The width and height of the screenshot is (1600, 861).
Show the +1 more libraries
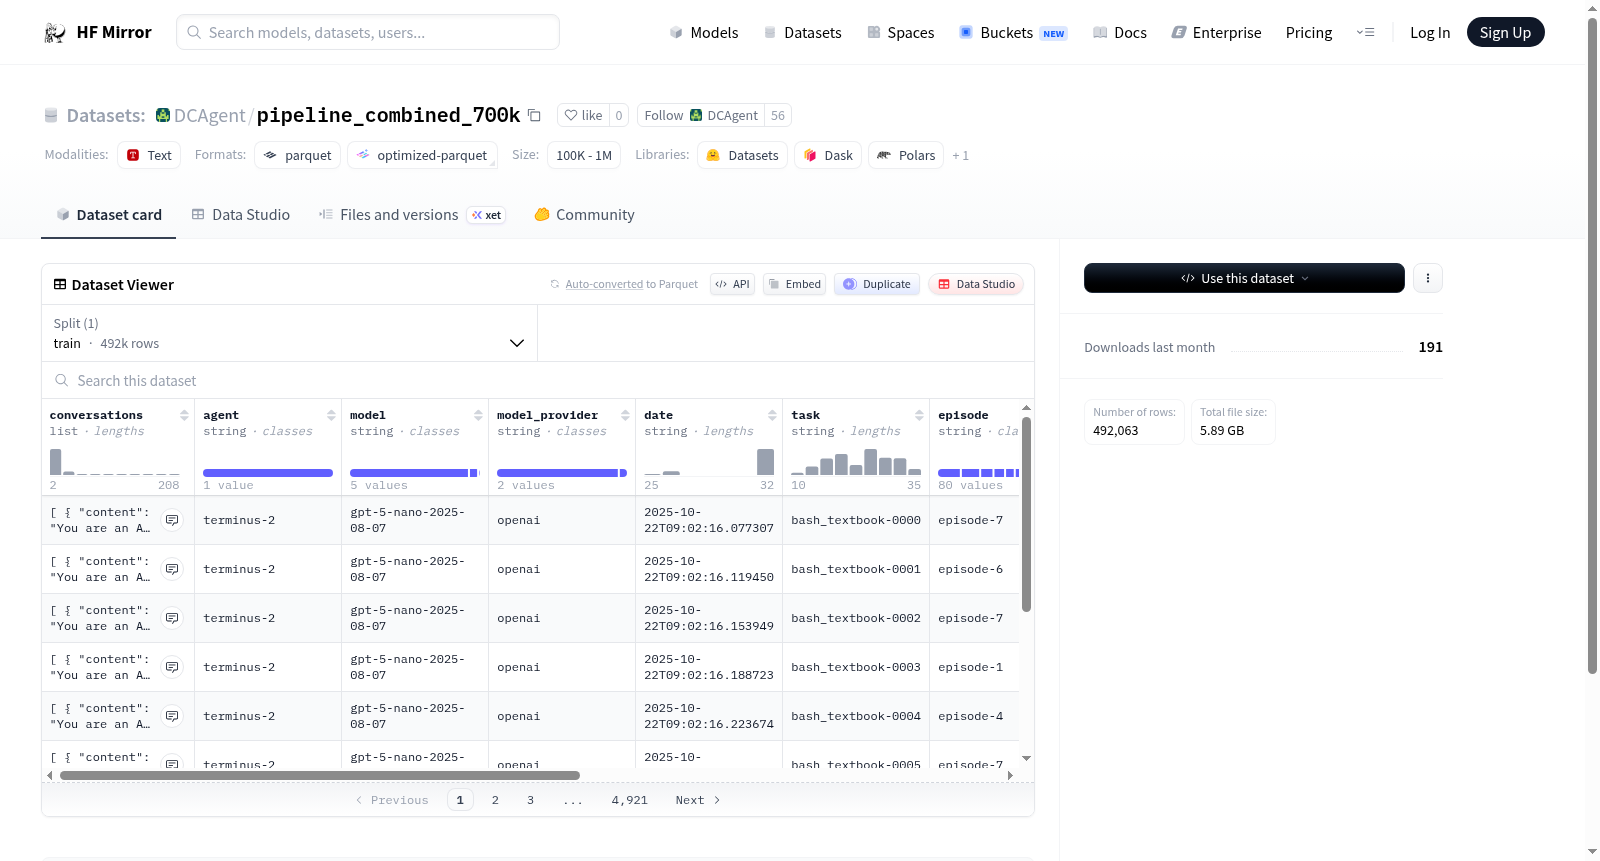(x=960, y=156)
